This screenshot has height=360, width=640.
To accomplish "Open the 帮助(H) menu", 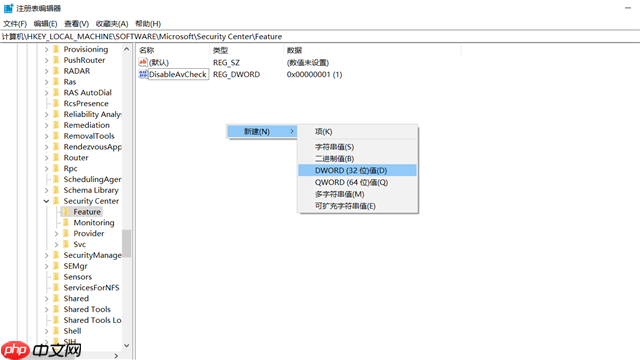I will (x=148, y=24).
